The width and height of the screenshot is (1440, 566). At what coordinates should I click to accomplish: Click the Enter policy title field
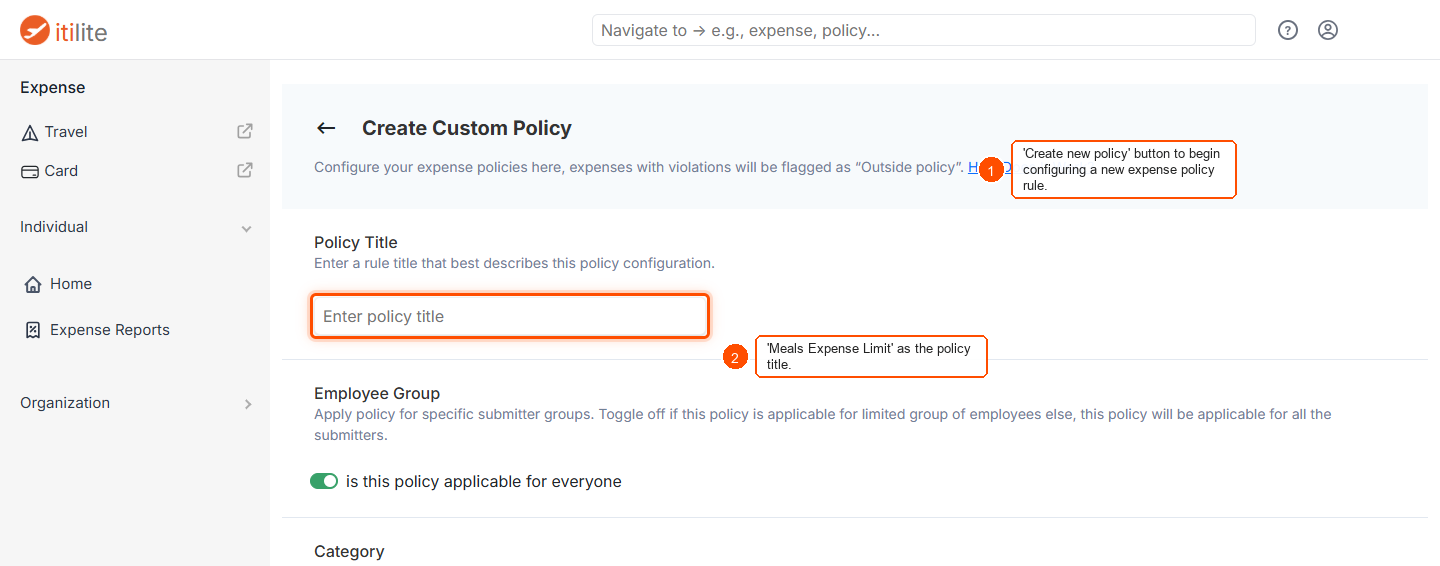pos(510,316)
